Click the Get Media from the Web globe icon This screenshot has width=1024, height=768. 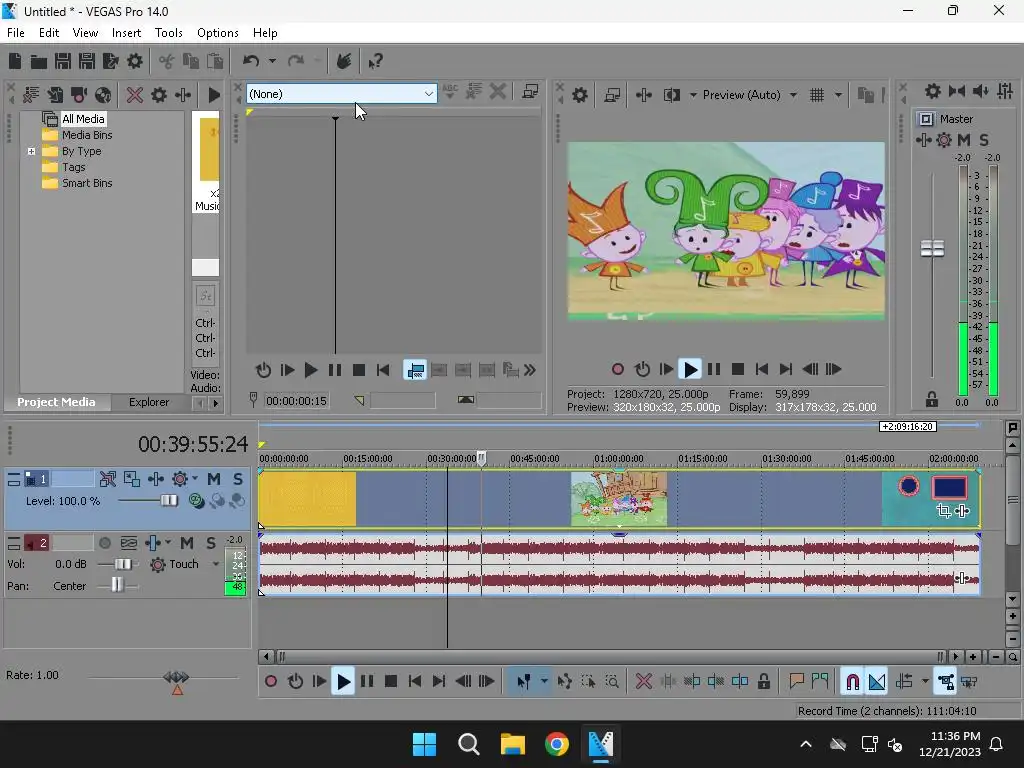coord(103,95)
